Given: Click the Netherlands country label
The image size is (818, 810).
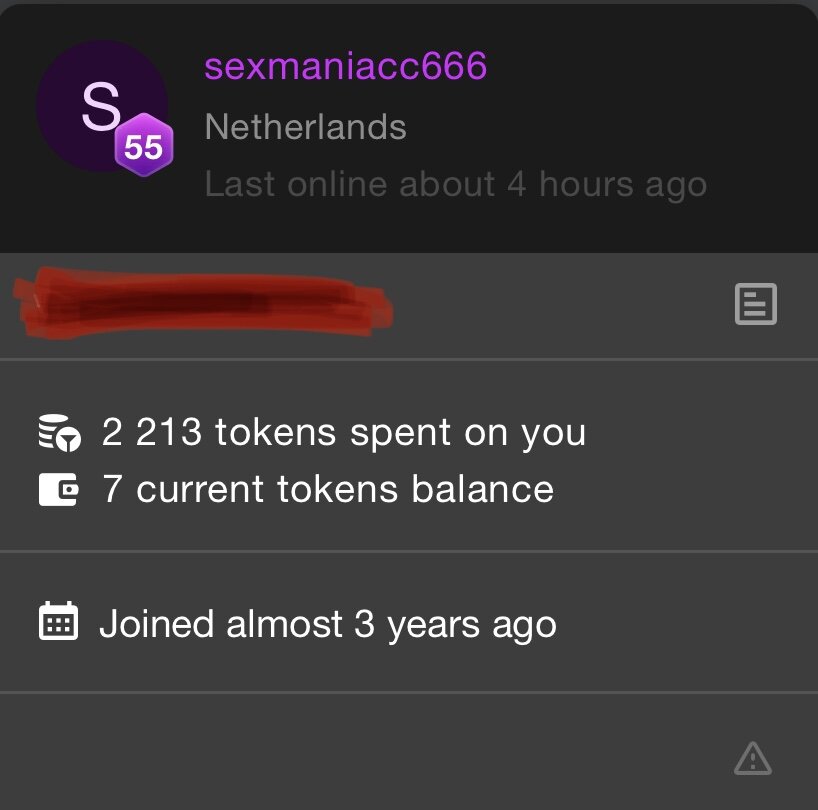Looking at the screenshot, I should (x=305, y=127).
